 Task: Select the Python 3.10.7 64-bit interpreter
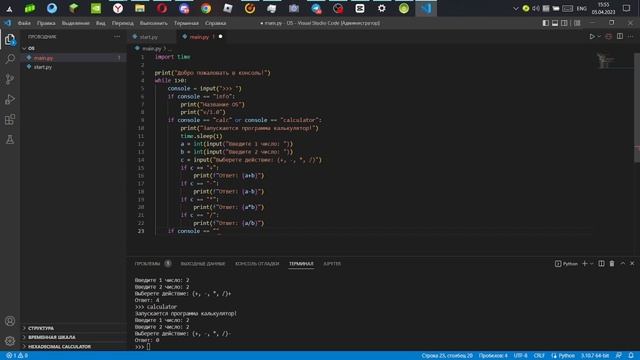pos(595,356)
